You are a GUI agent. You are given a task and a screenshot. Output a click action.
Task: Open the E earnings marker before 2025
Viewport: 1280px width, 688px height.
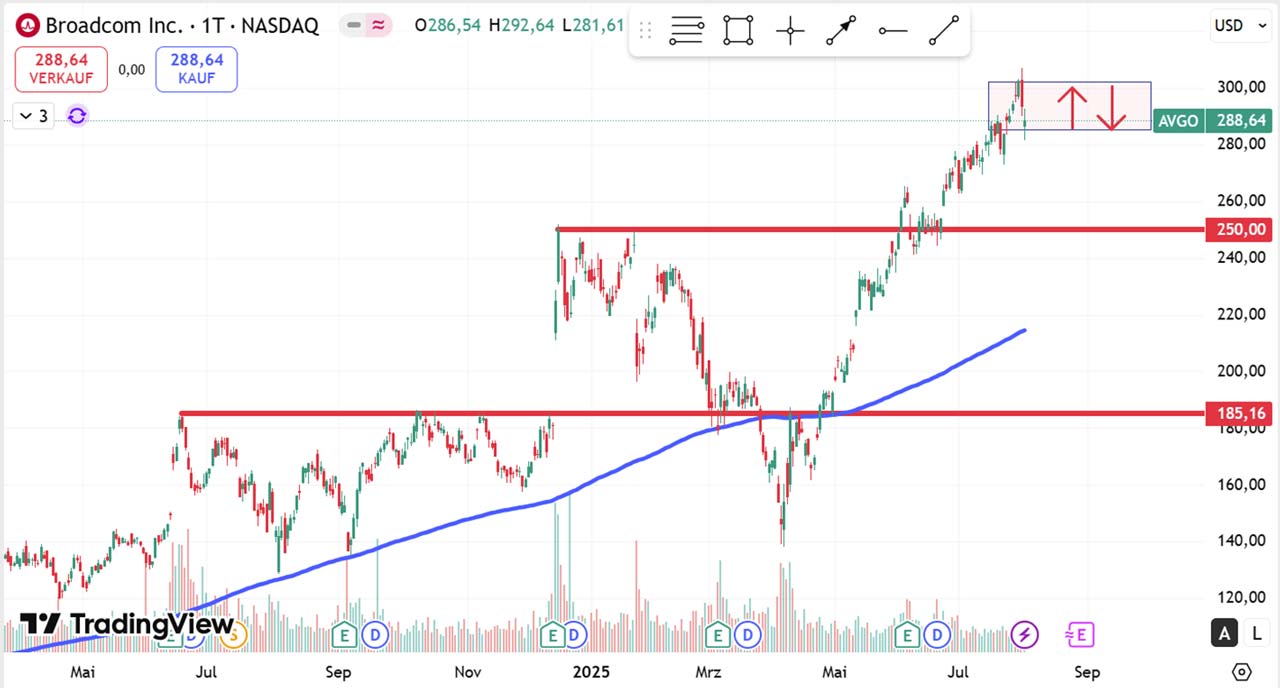tap(551, 634)
